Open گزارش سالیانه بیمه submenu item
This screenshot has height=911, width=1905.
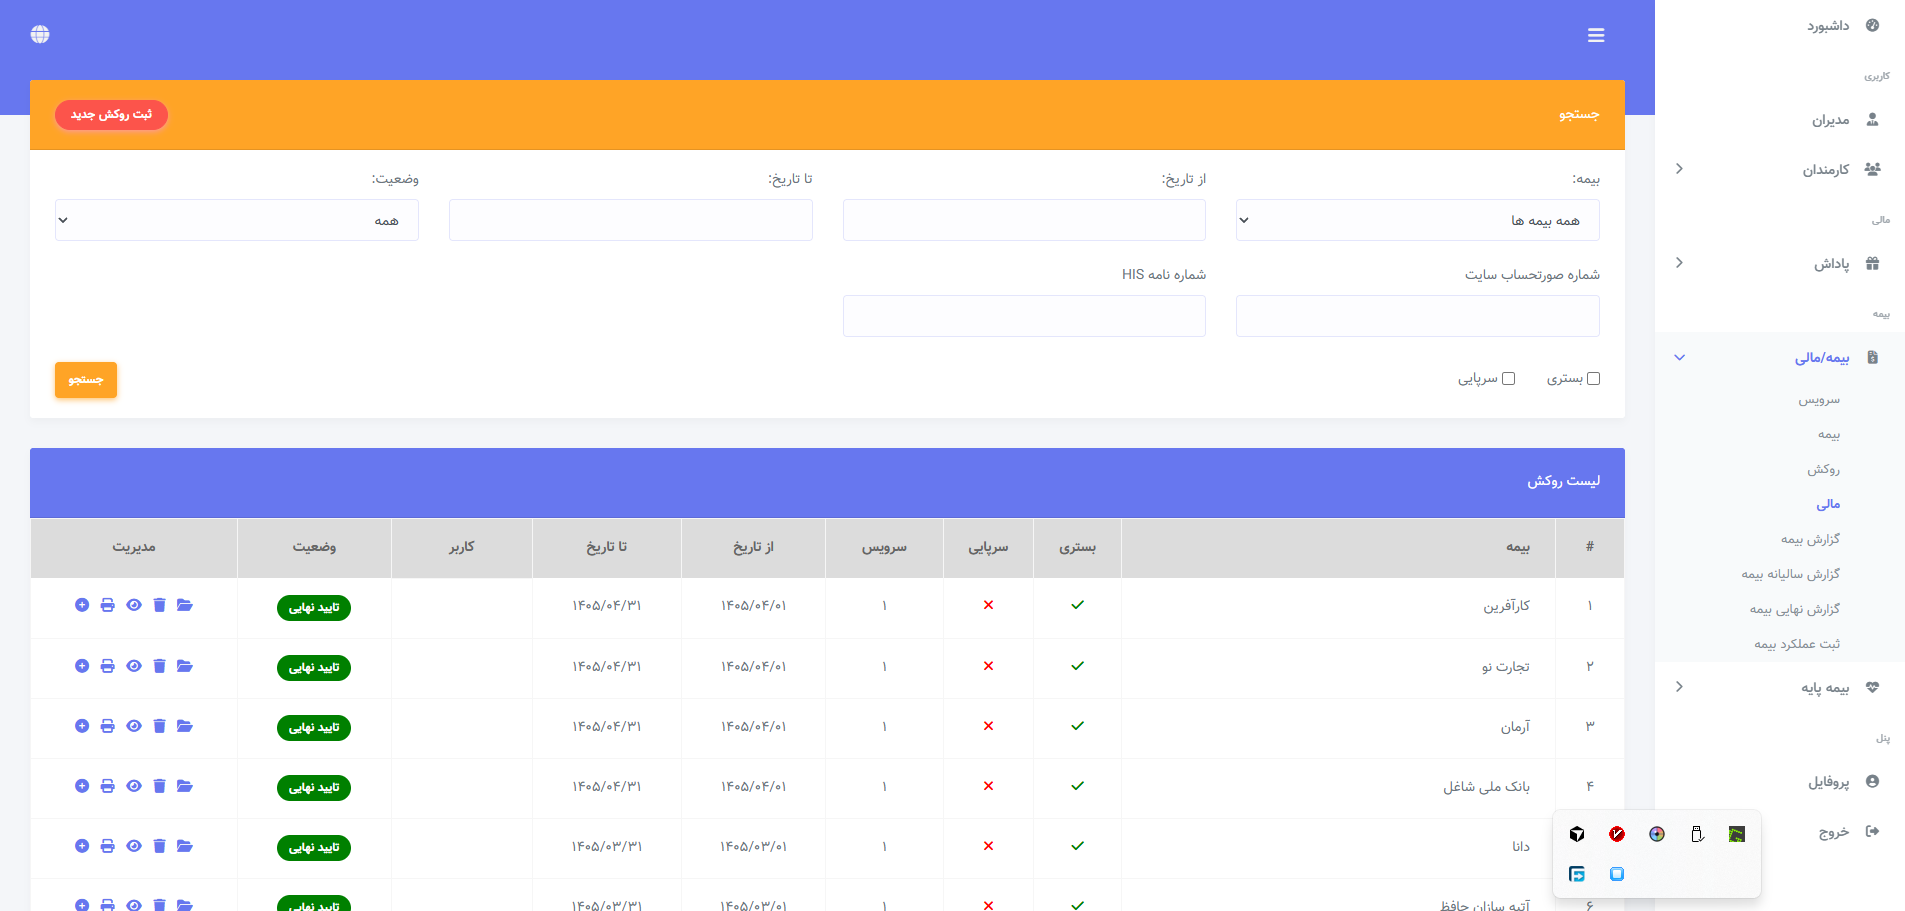point(1790,574)
